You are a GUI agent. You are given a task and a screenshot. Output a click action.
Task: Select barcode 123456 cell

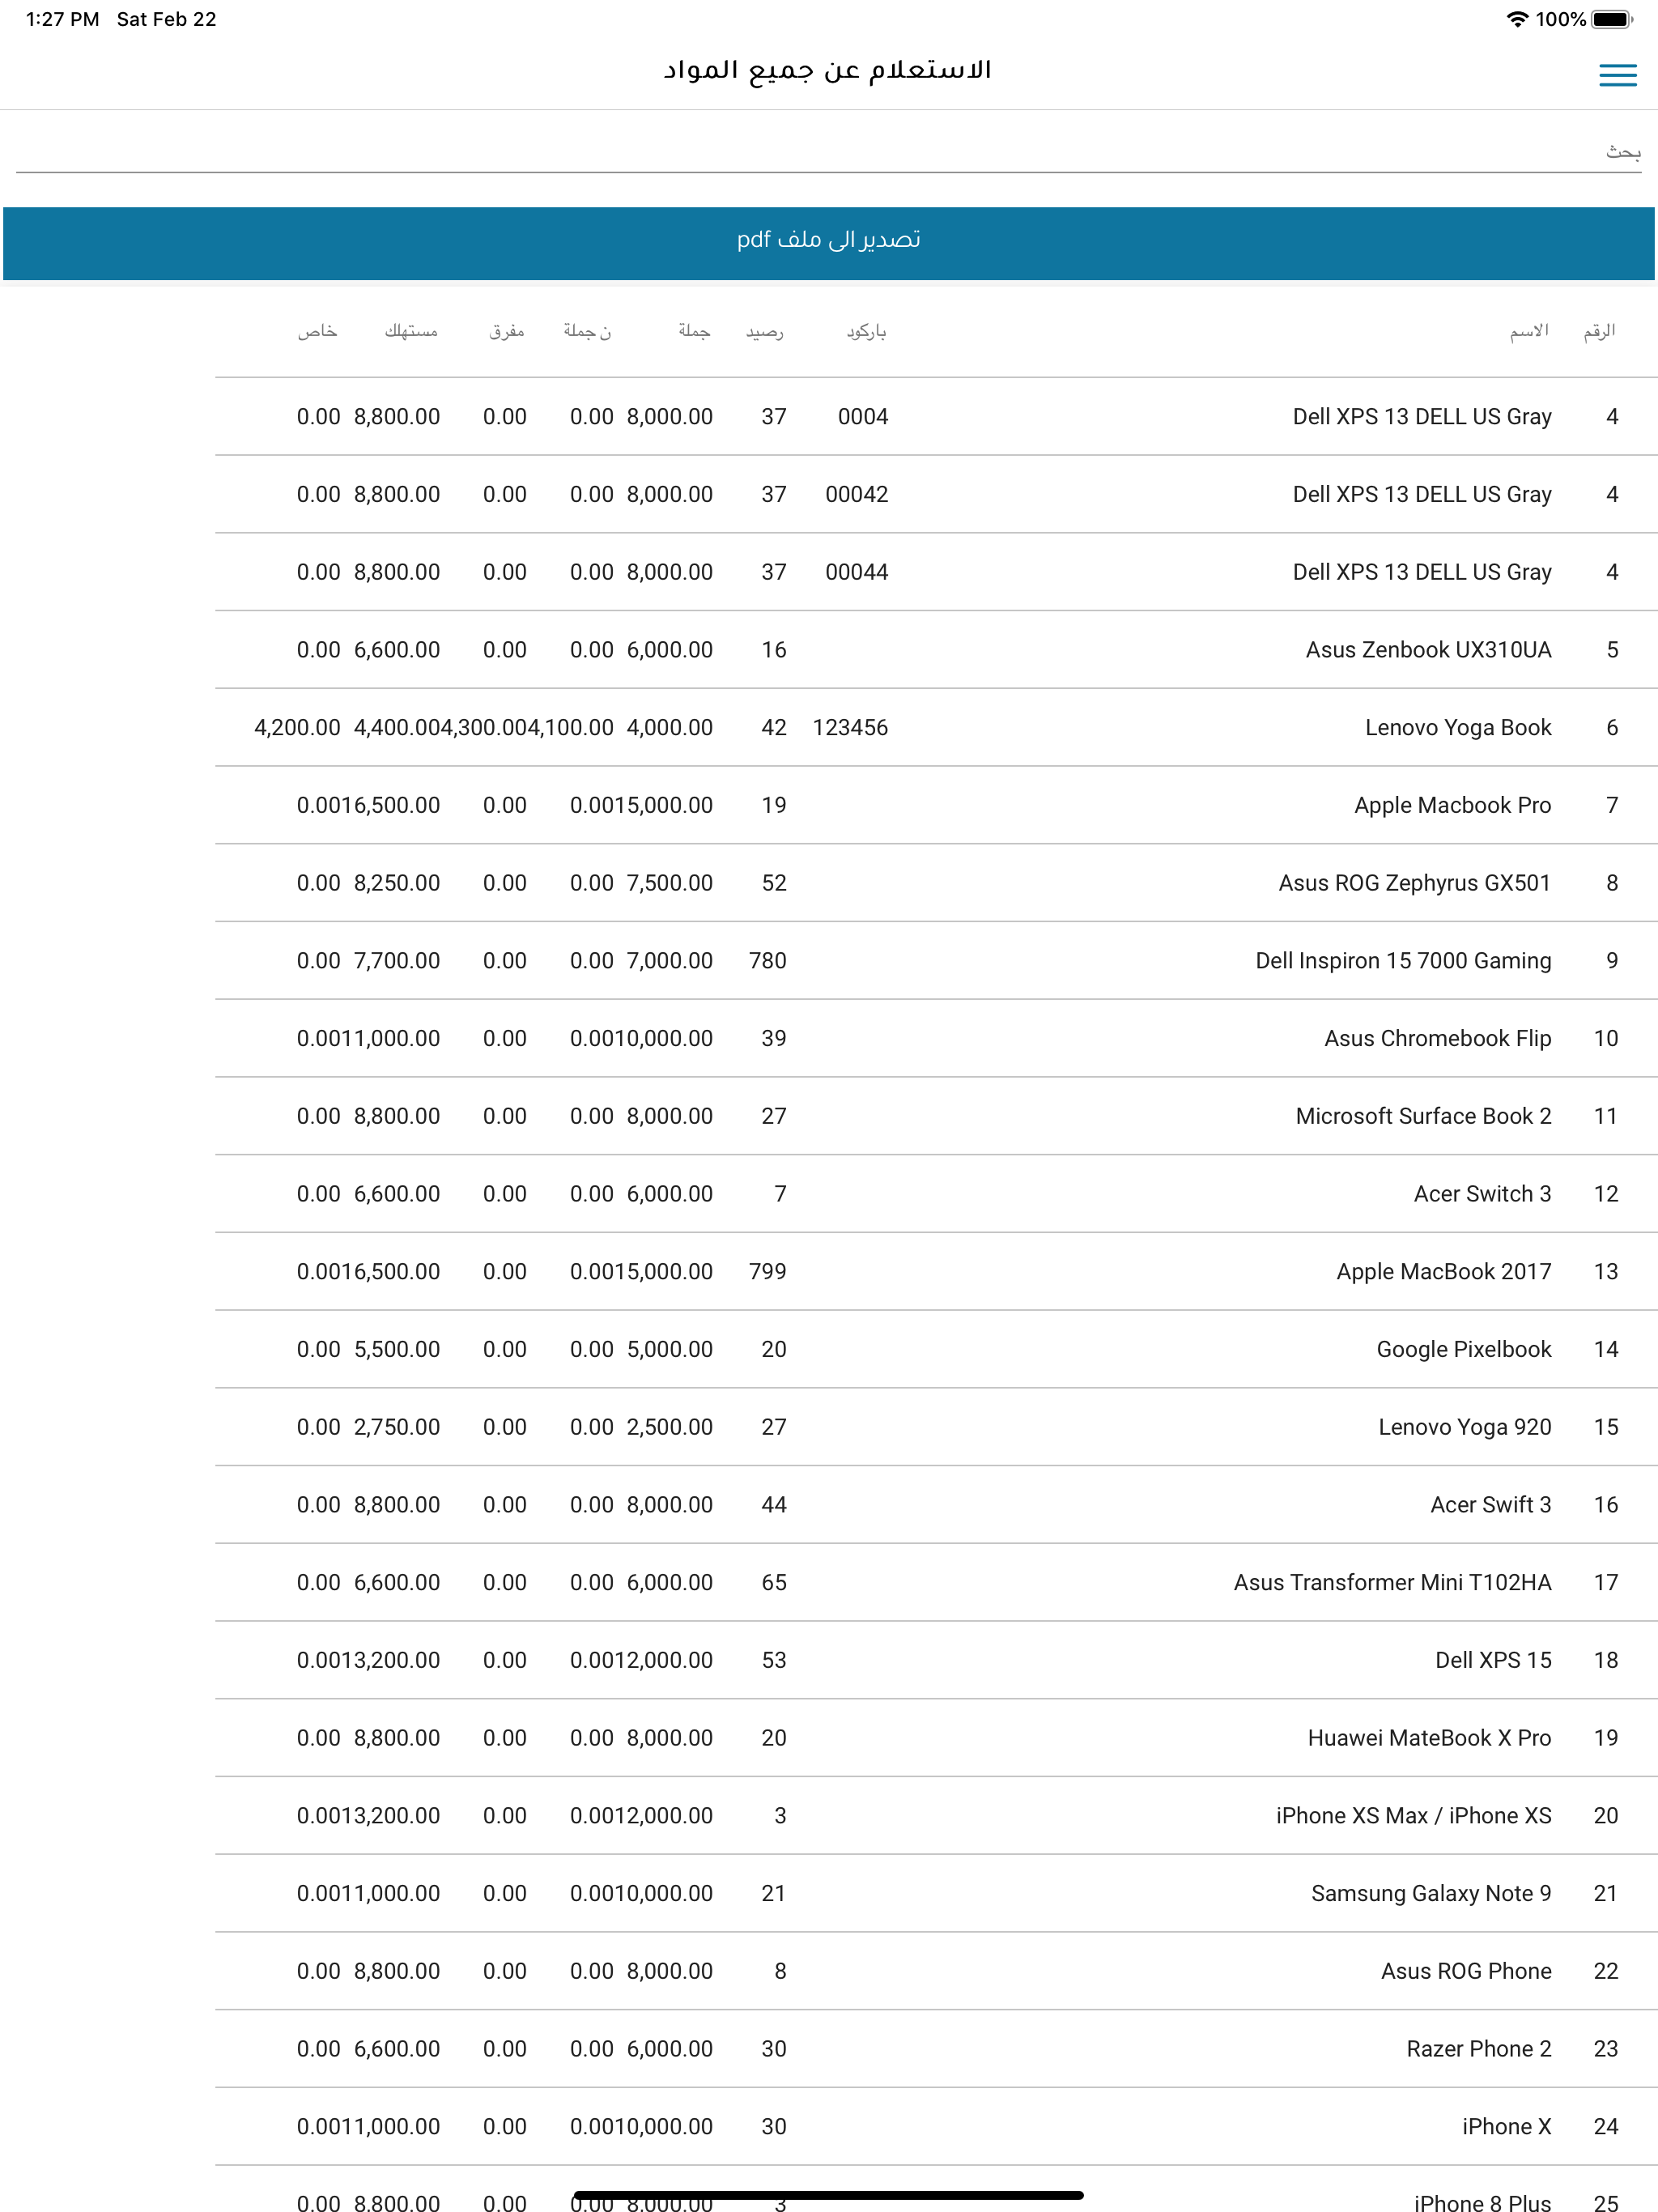click(x=850, y=728)
